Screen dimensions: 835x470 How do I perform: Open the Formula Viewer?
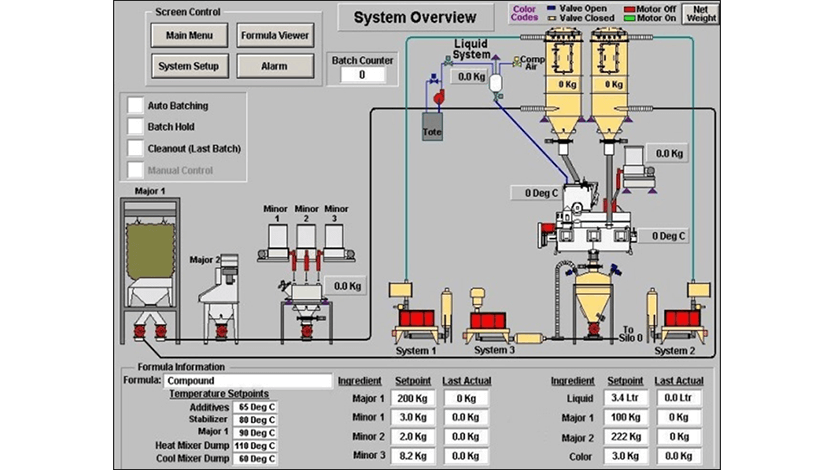275,36
